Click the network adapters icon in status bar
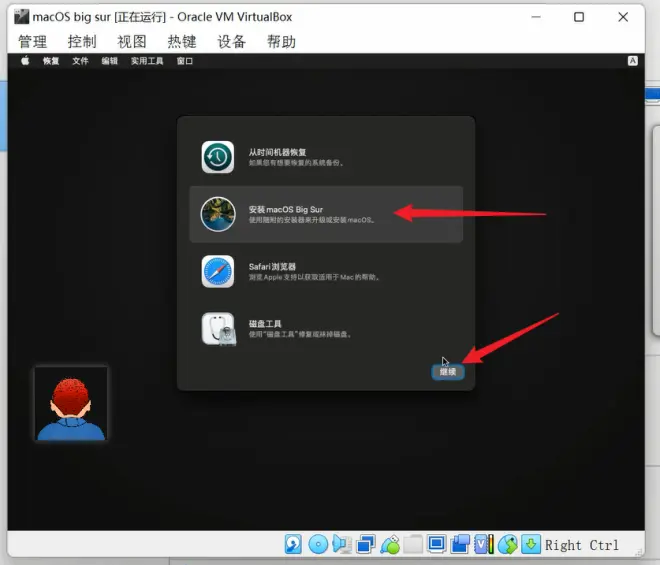The width and height of the screenshot is (660, 565). pyautogui.click(x=366, y=544)
